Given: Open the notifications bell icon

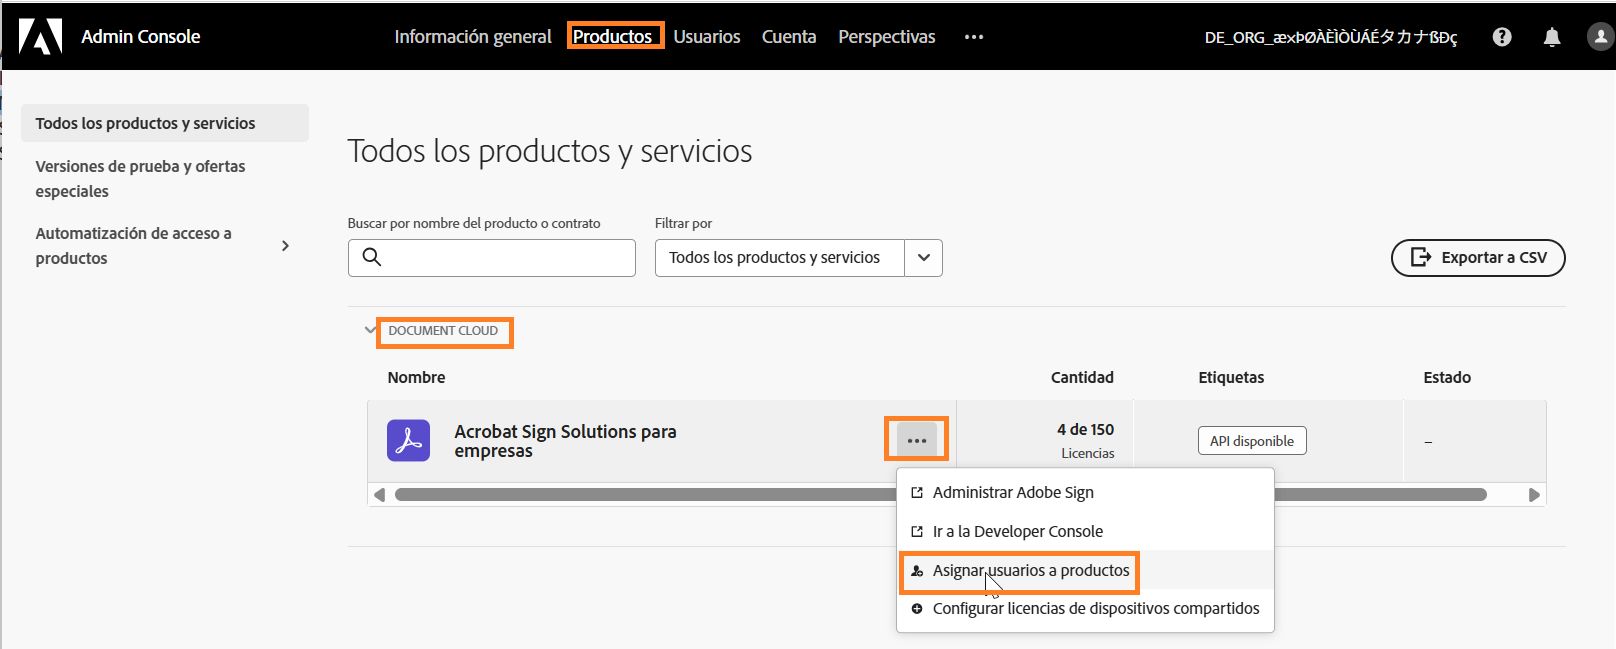Looking at the screenshot, I should [1552, 37].
